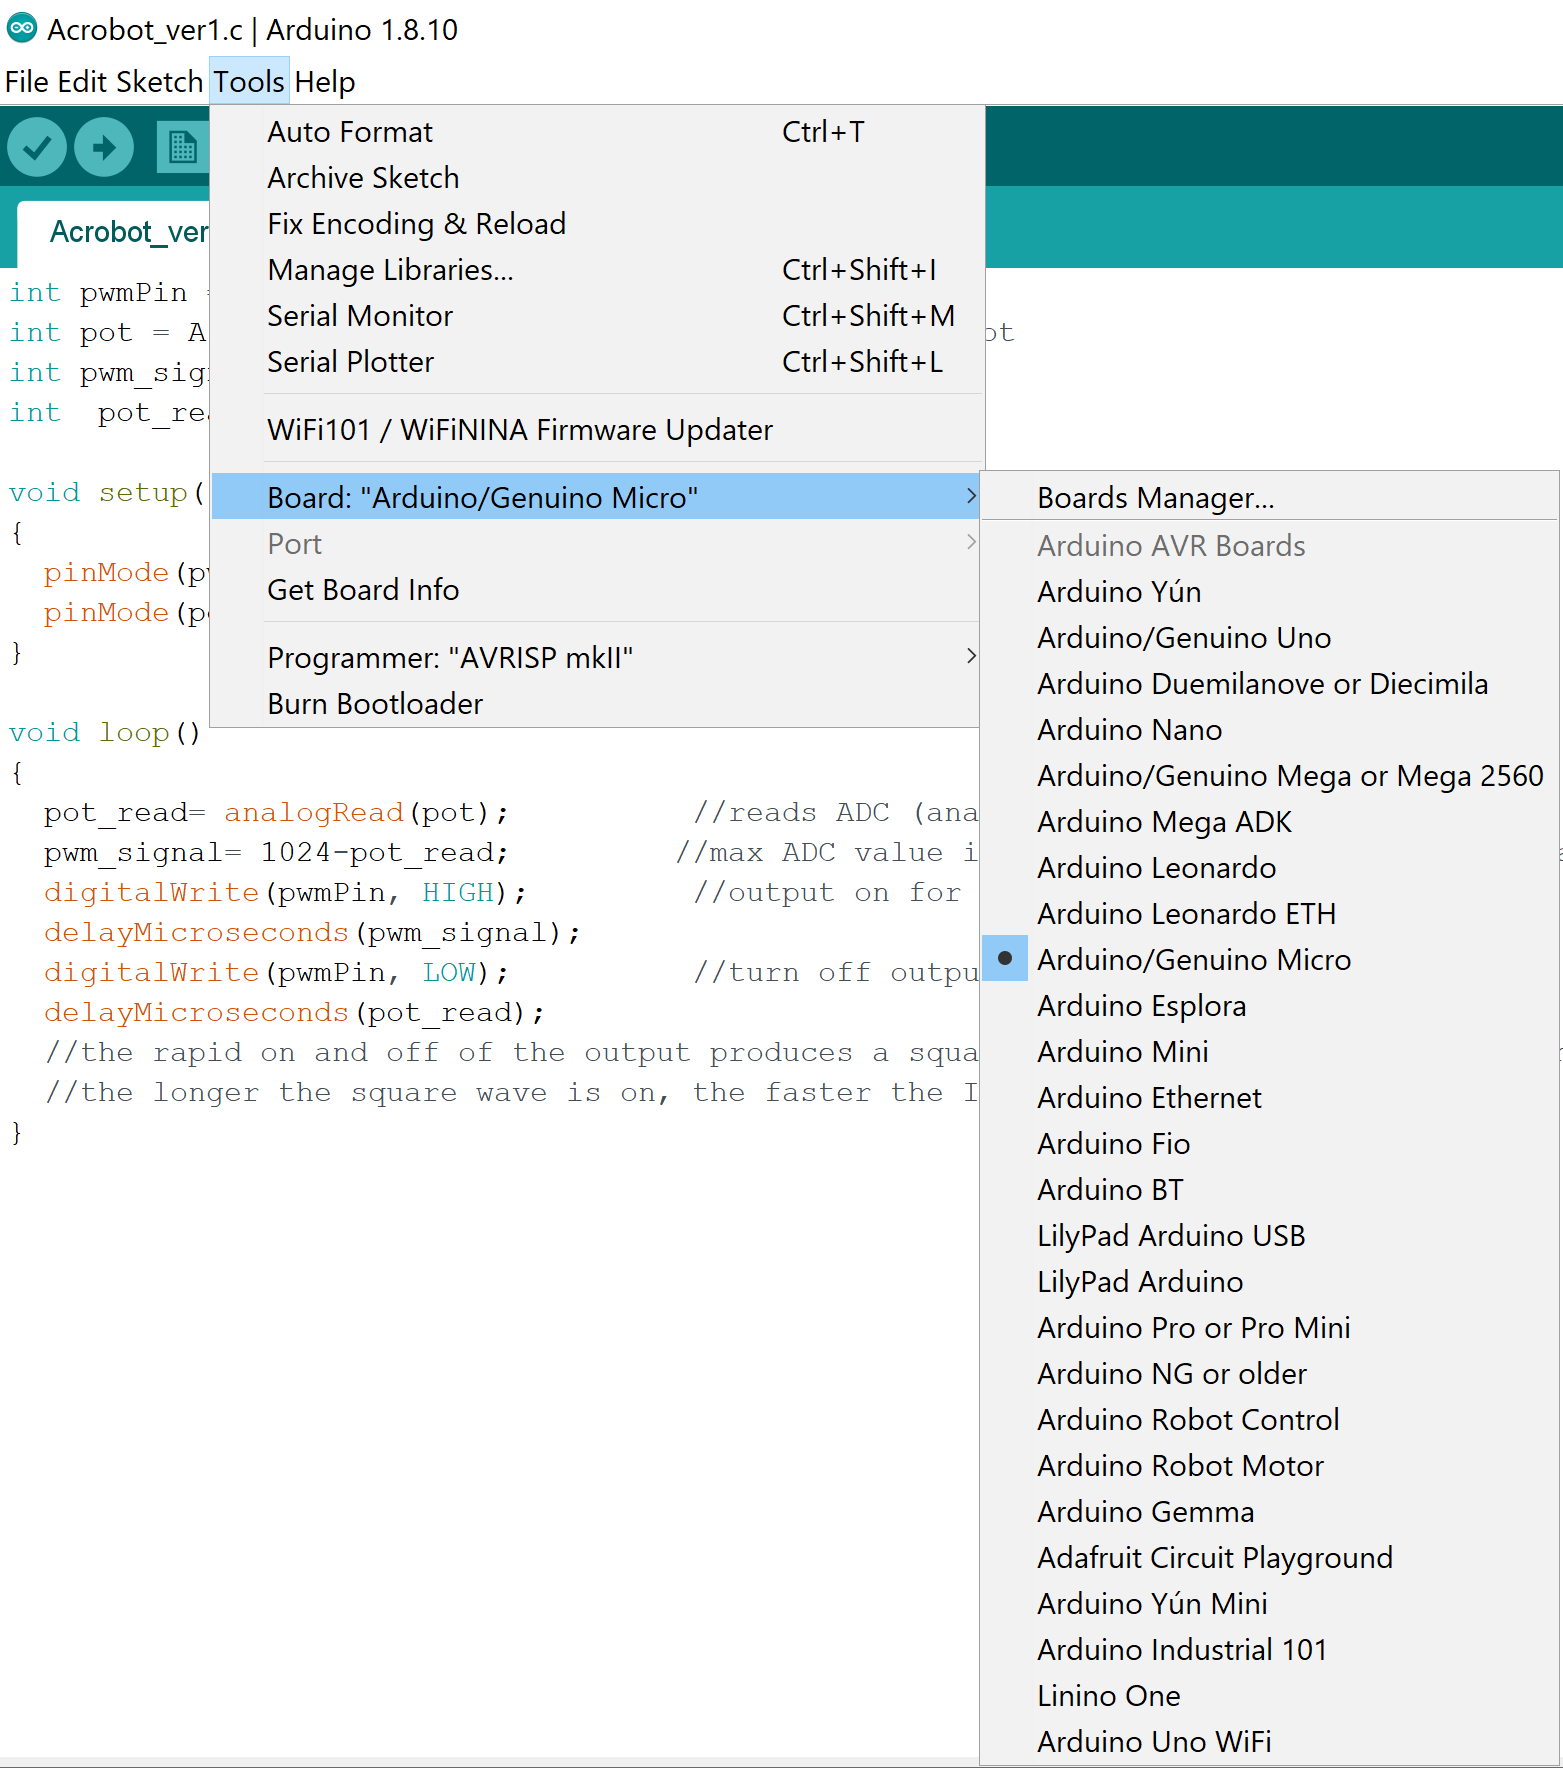Select the Arduino/Genuino Micro radio option
This screenshot has height=1768, width=1563.
click(1270, 959)
